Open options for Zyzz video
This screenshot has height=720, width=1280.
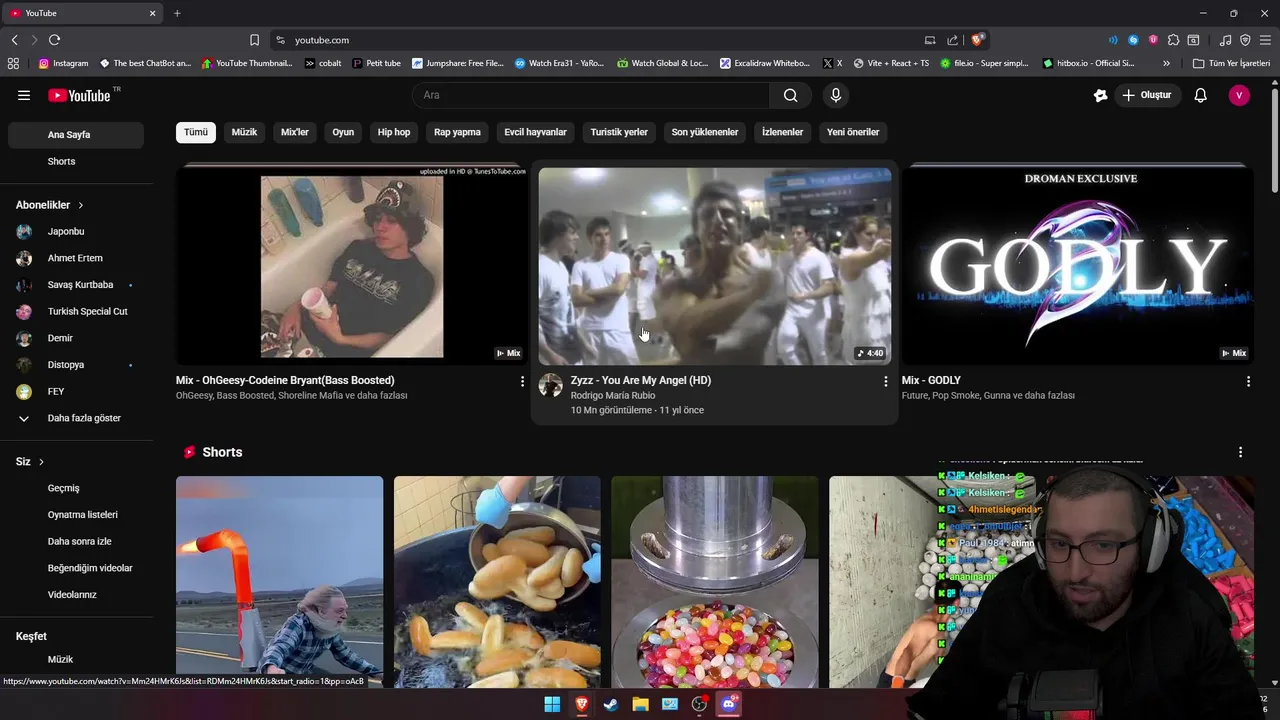(885, 381)
